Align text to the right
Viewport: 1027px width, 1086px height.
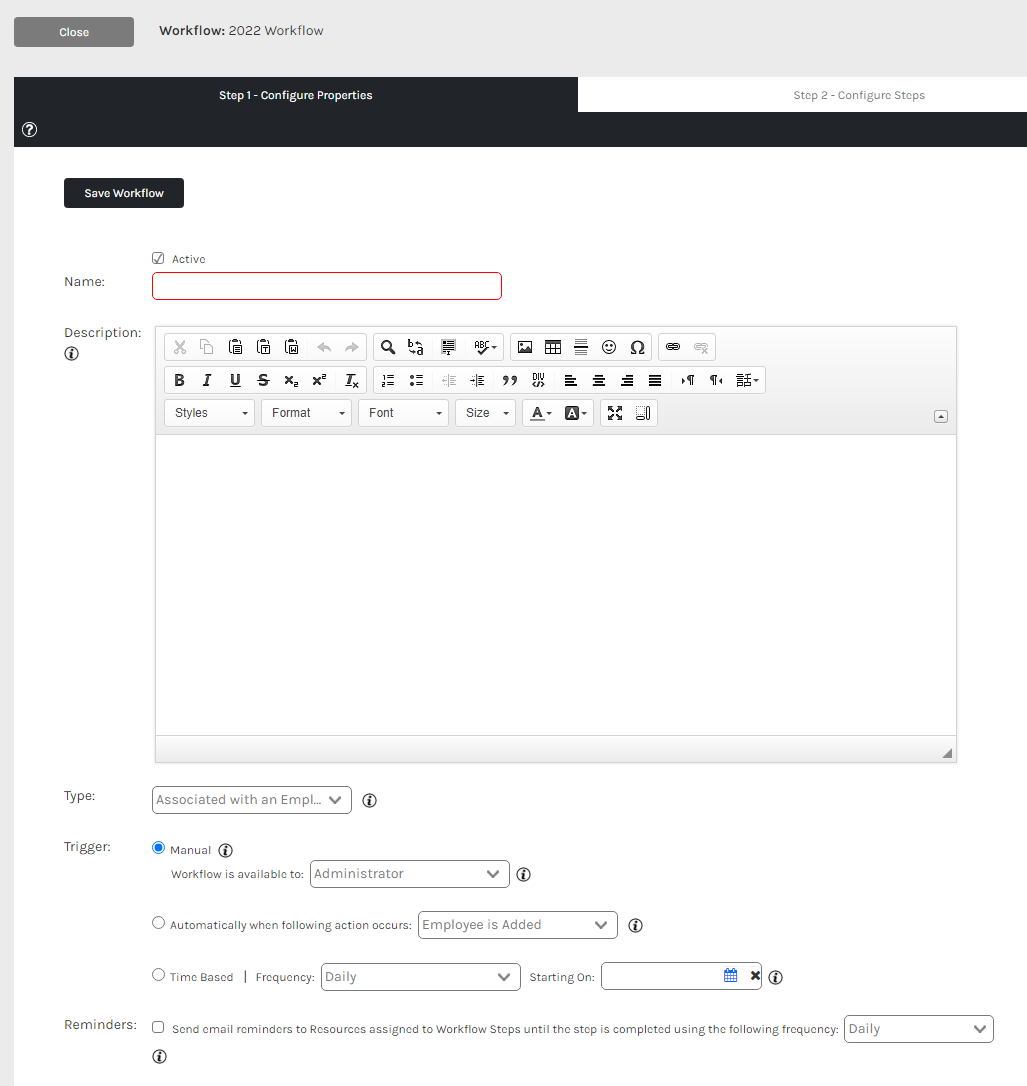pyautogui.click(x=627, y=380)
